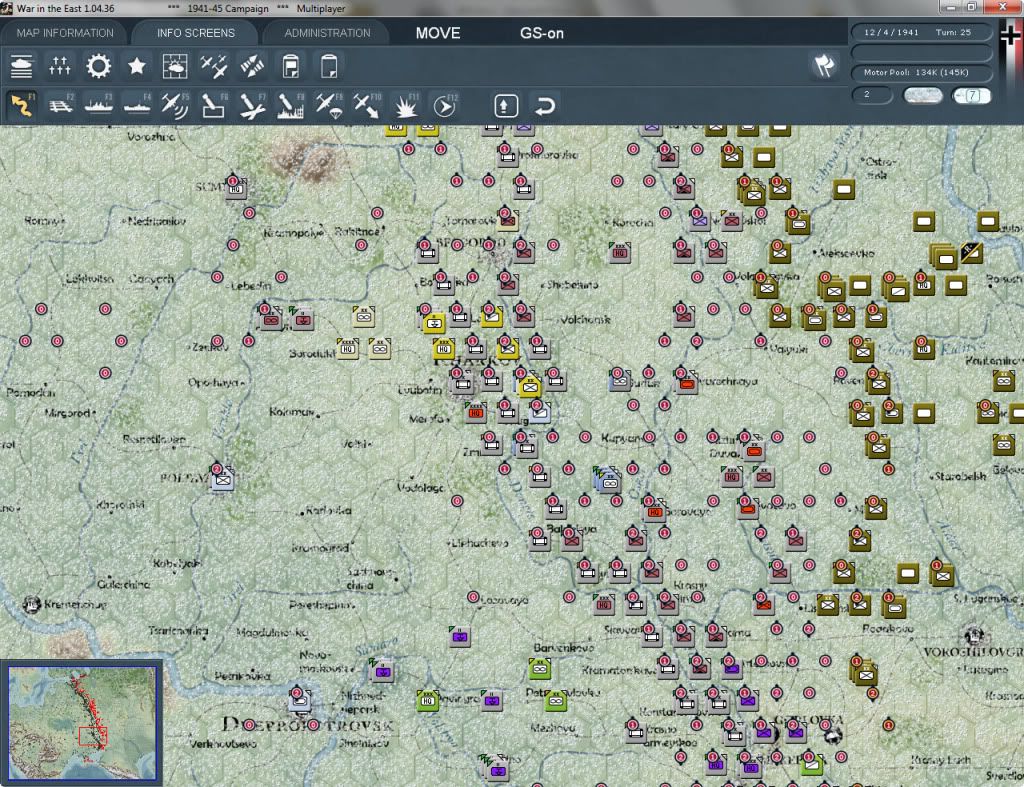Click the Kremenchug city icon
This screenshot has height=787, width=1024.
[x=31, y=604]
